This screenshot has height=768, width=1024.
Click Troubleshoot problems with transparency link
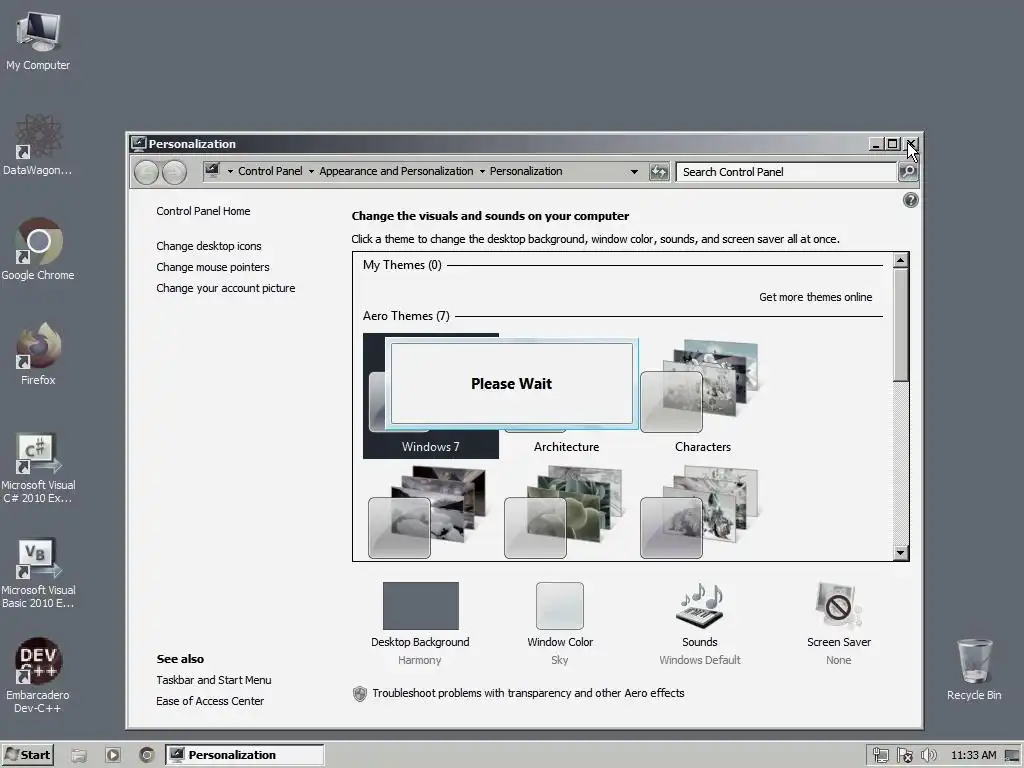pos(528,693)
